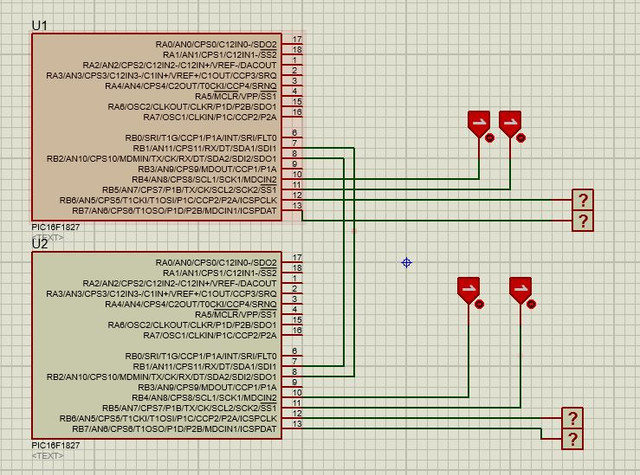Select the logic probe on U2 RB6/ICSPCLK wire

(572, 418)
